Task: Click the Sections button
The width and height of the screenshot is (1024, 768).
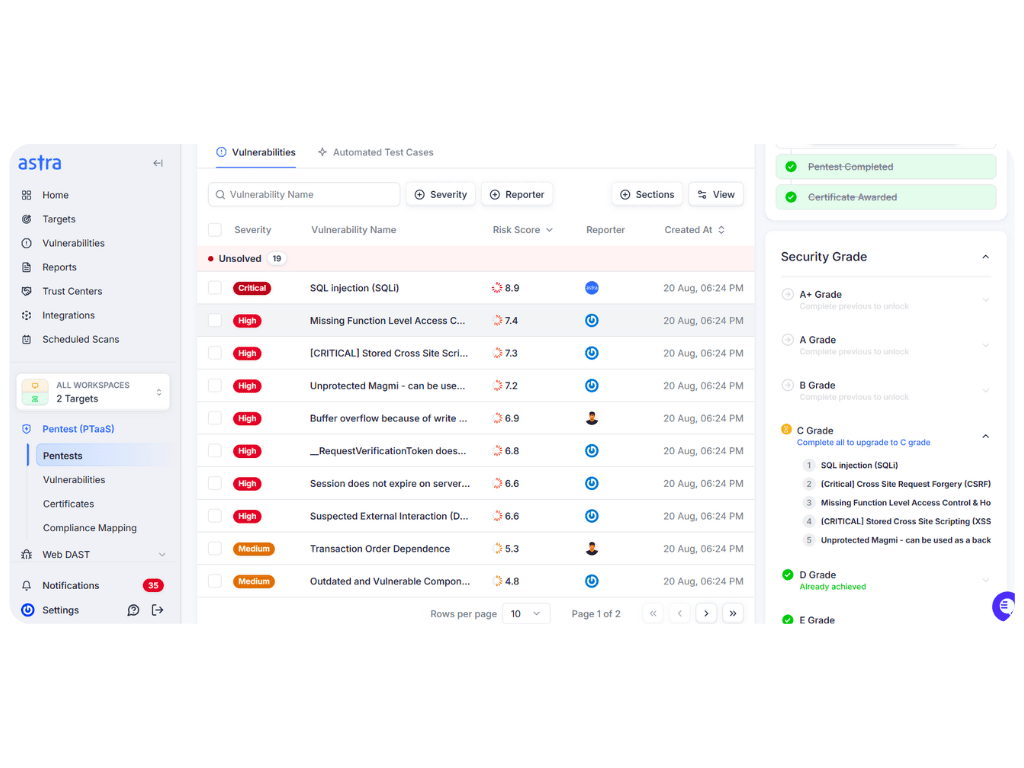Action: coord(647,195)
